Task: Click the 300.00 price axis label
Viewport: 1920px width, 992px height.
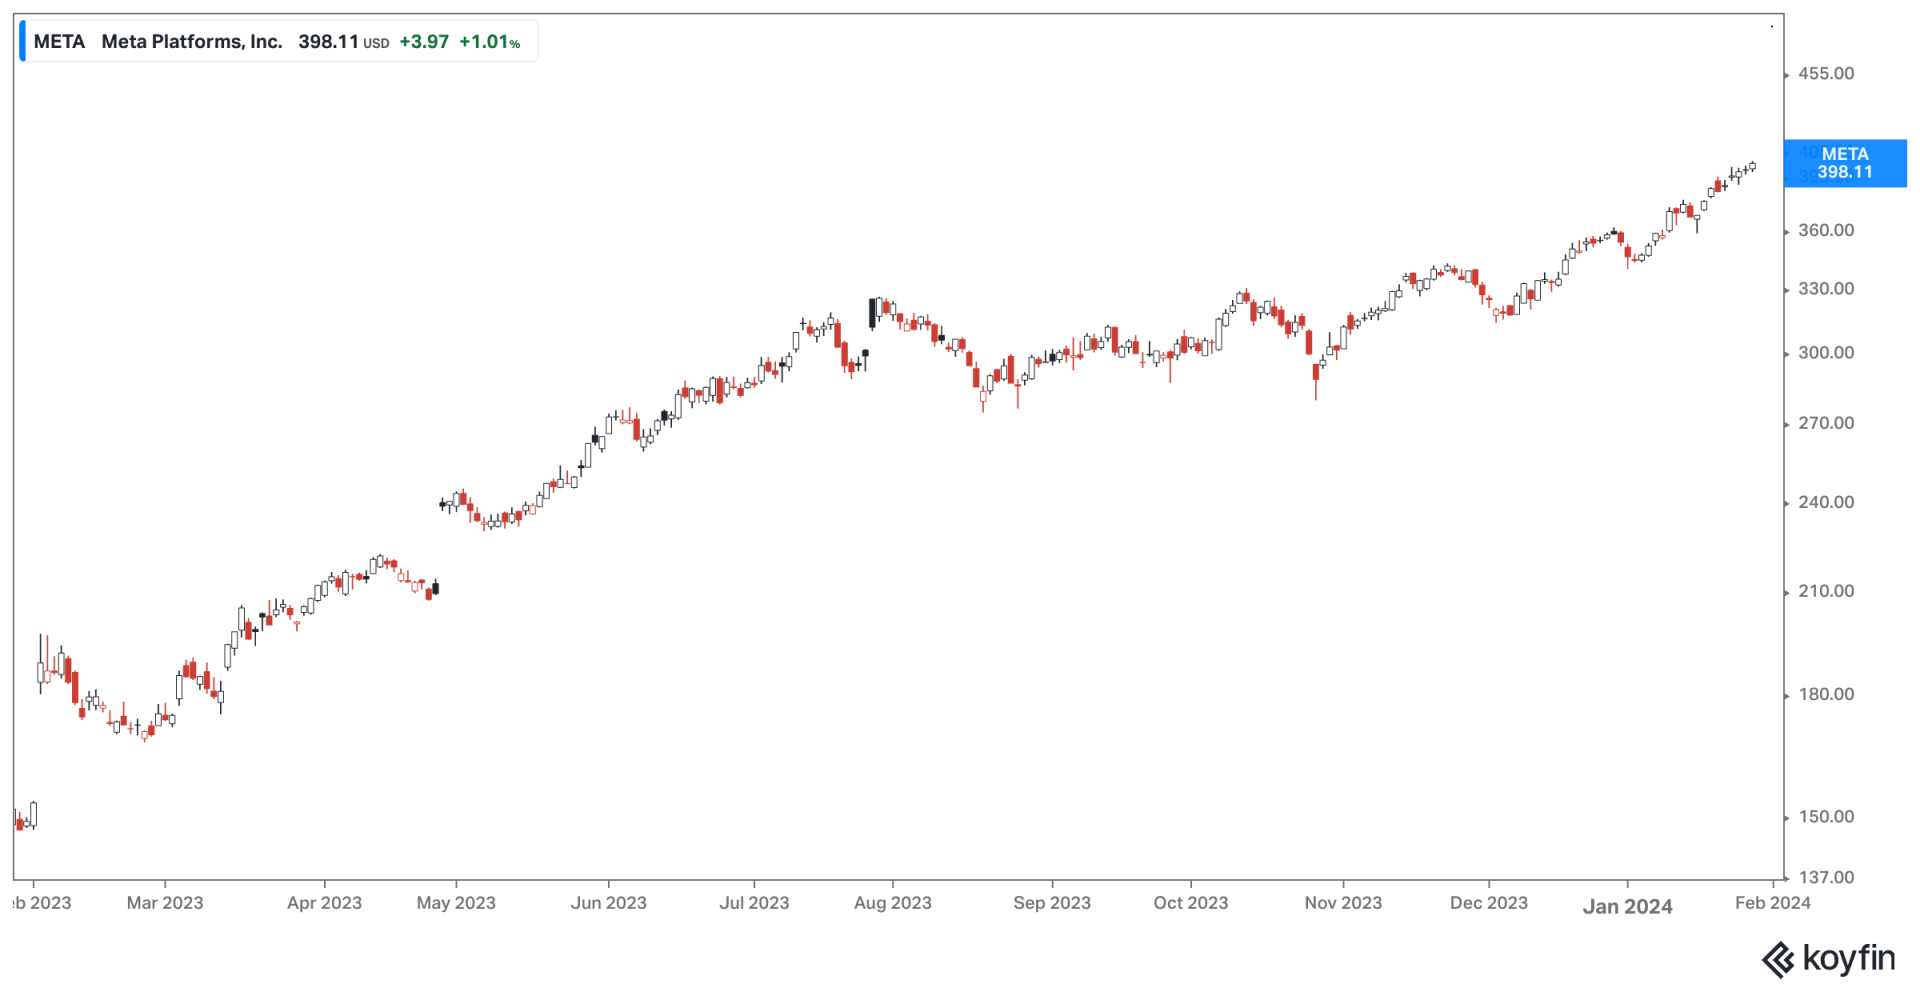Action: 1825,353
